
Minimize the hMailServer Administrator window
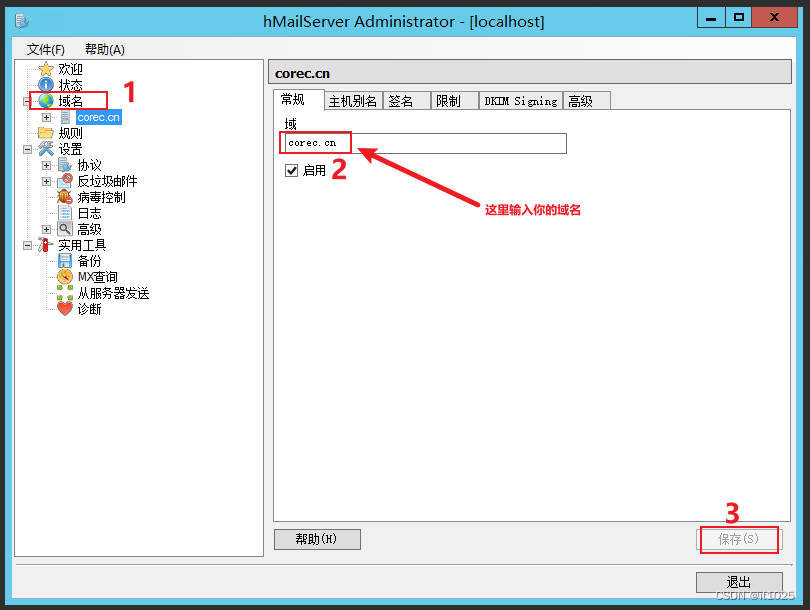tap(711, 18)
